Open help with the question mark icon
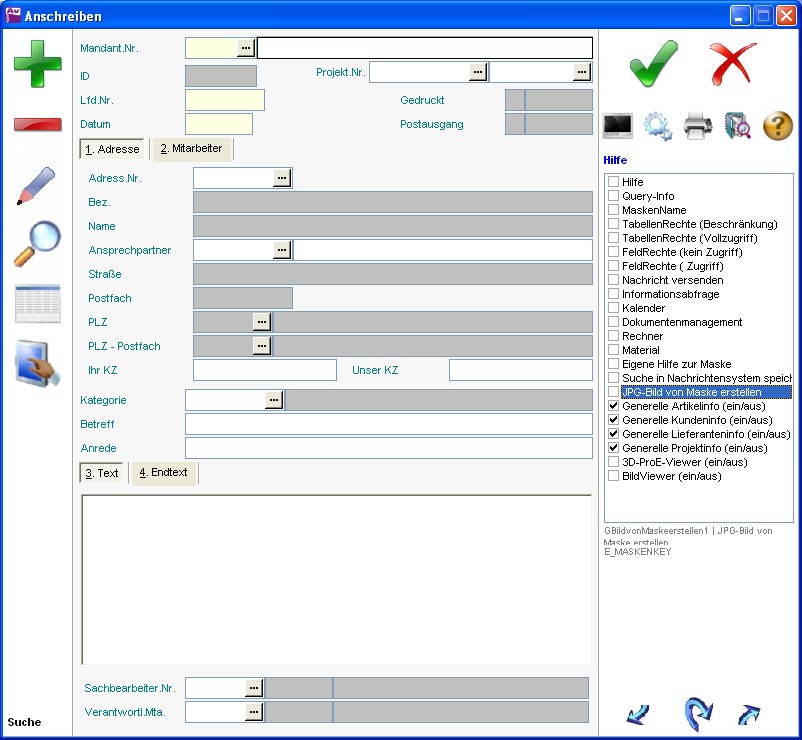 [778, 126]
